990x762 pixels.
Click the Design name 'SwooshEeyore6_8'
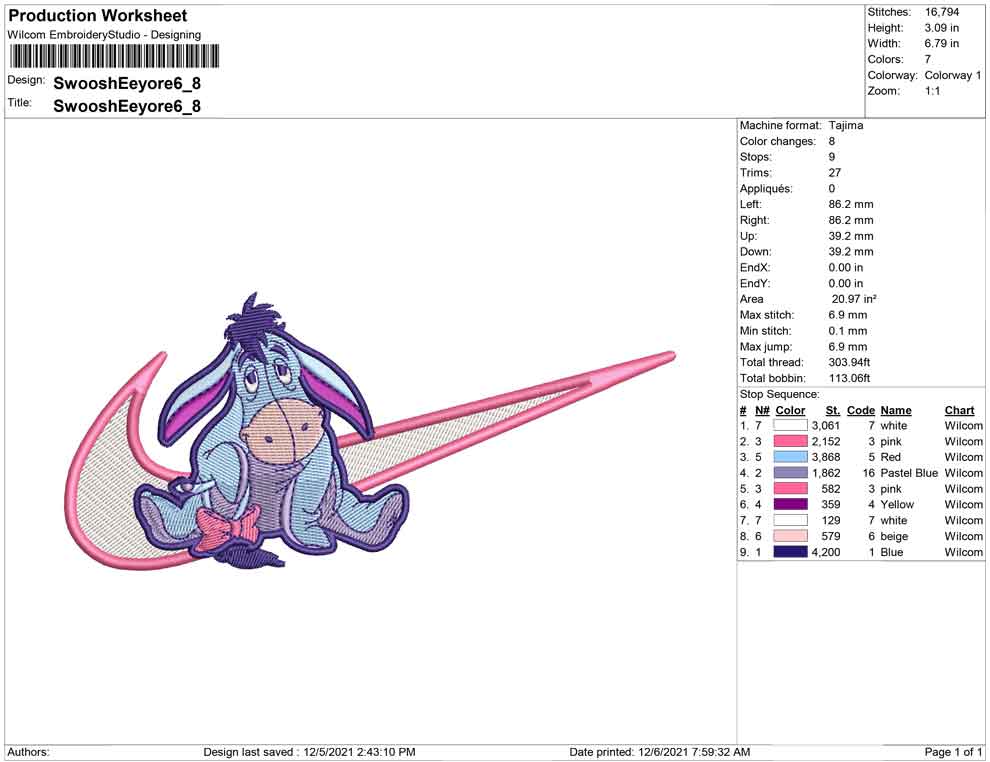tap(127, 83)
